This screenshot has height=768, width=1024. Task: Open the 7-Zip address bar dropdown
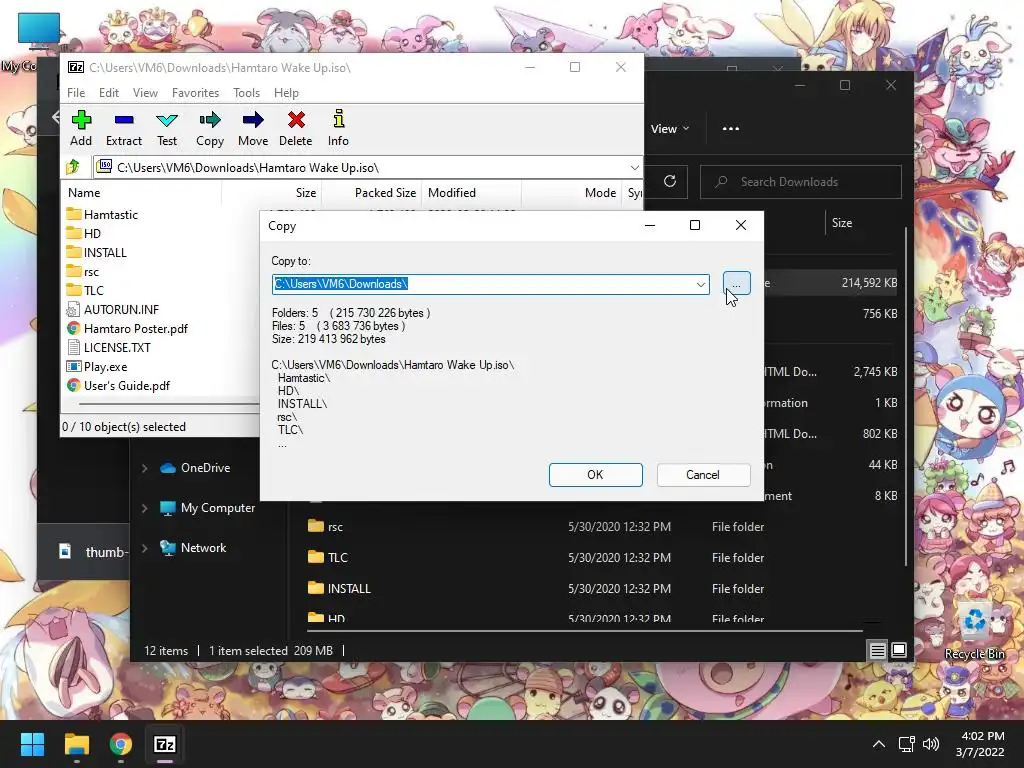[x=634, y=167]
